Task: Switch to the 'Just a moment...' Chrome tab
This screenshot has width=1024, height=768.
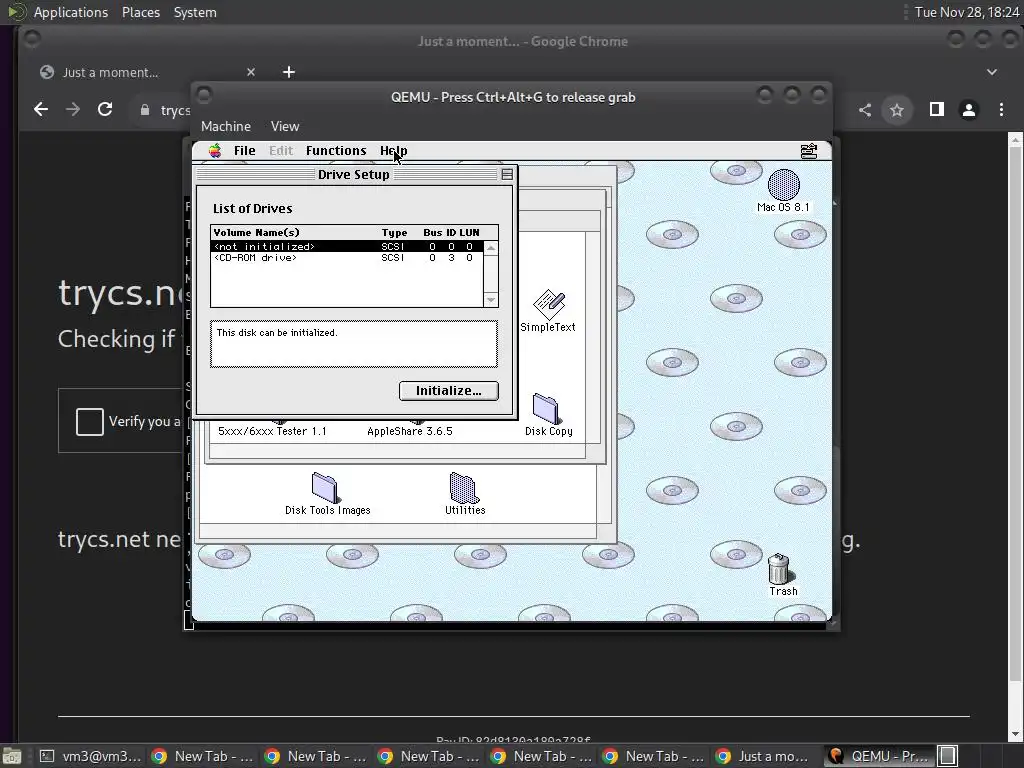Action: tap(147, 72)
